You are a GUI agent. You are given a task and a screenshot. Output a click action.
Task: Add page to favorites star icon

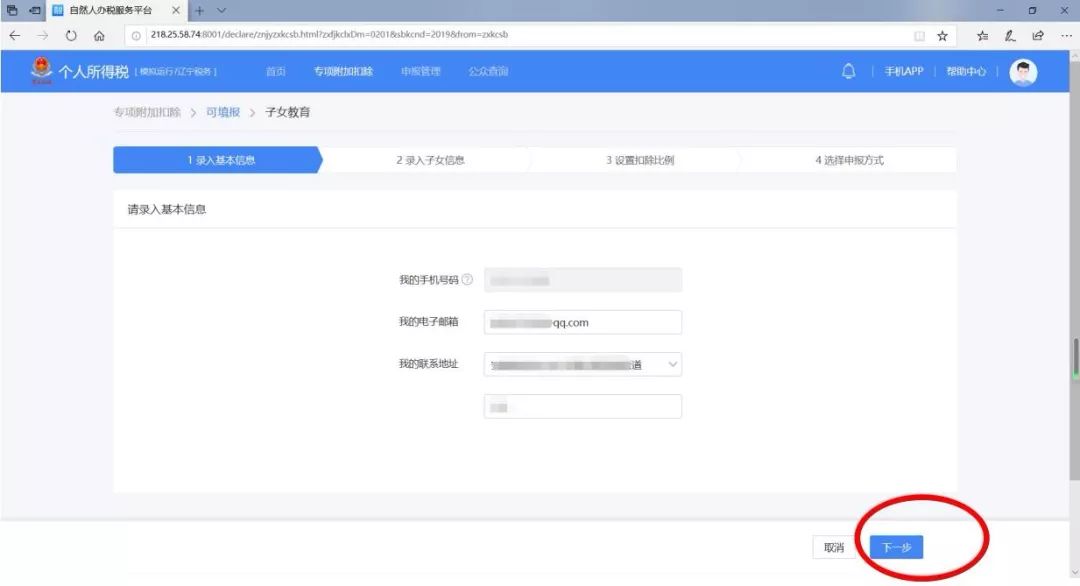942,36
